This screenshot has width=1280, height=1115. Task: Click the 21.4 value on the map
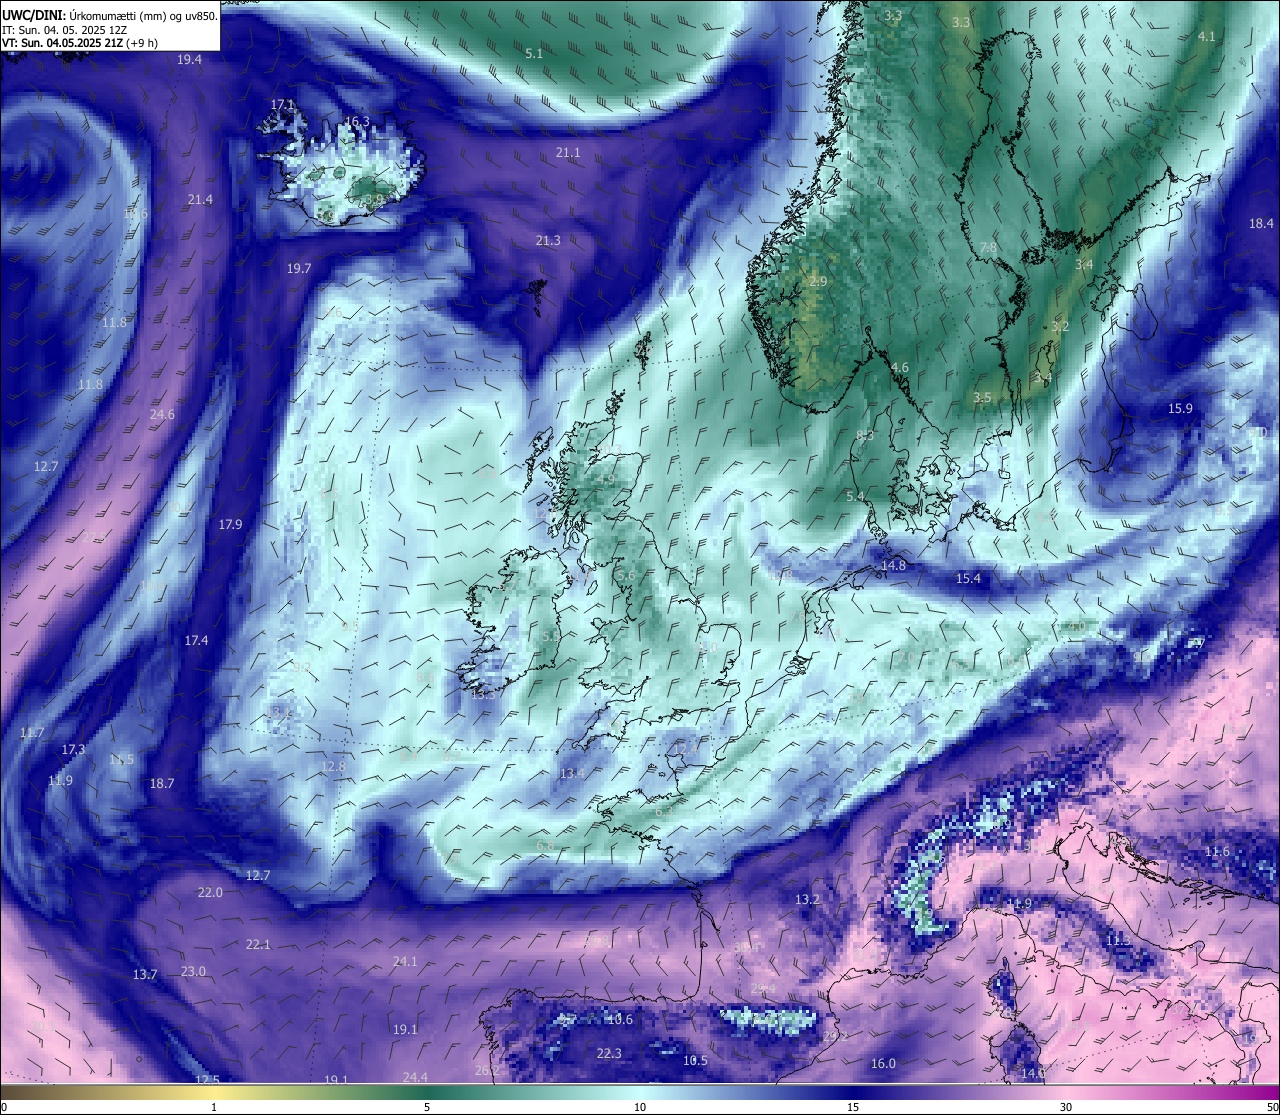(200, 199)
